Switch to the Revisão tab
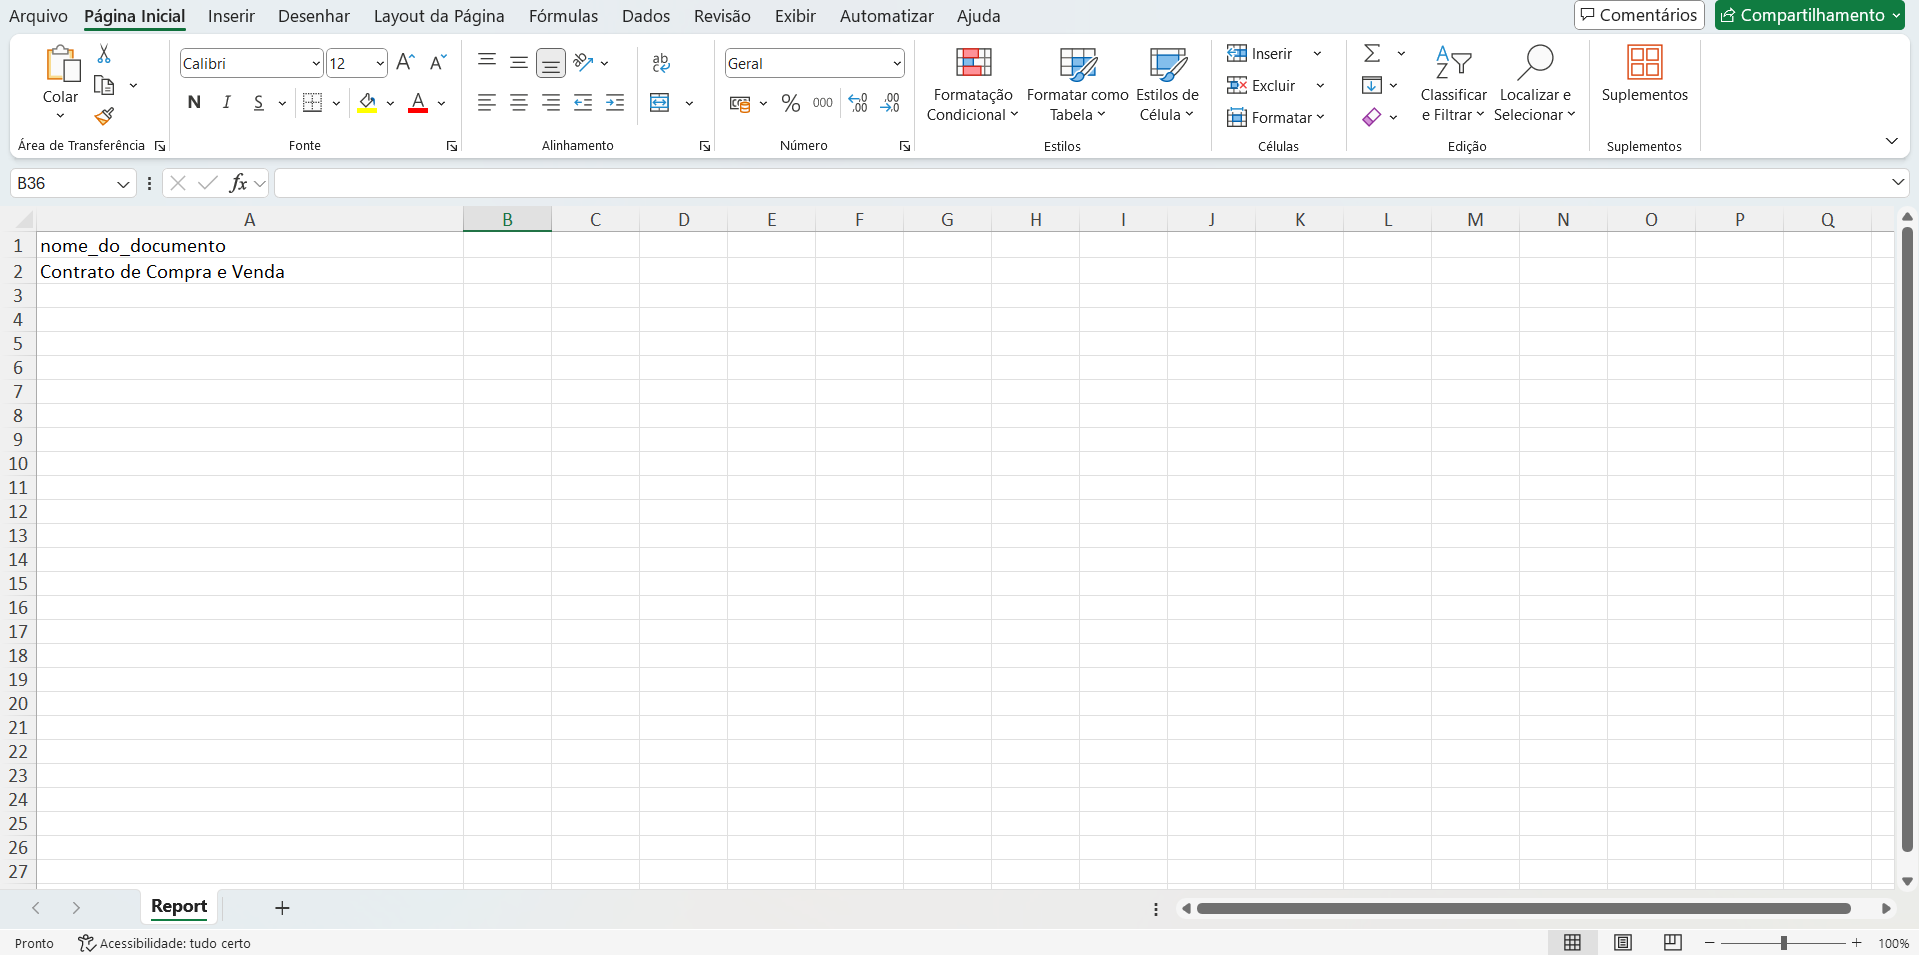The image size is (1919, 955). tap(722, 16)
